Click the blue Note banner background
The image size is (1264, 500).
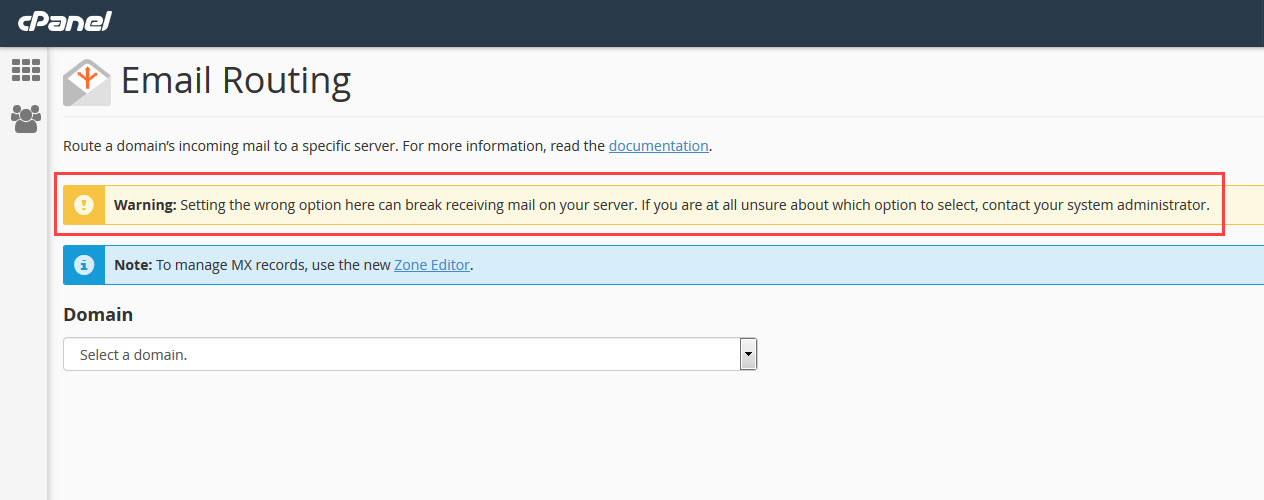[850, 265]
